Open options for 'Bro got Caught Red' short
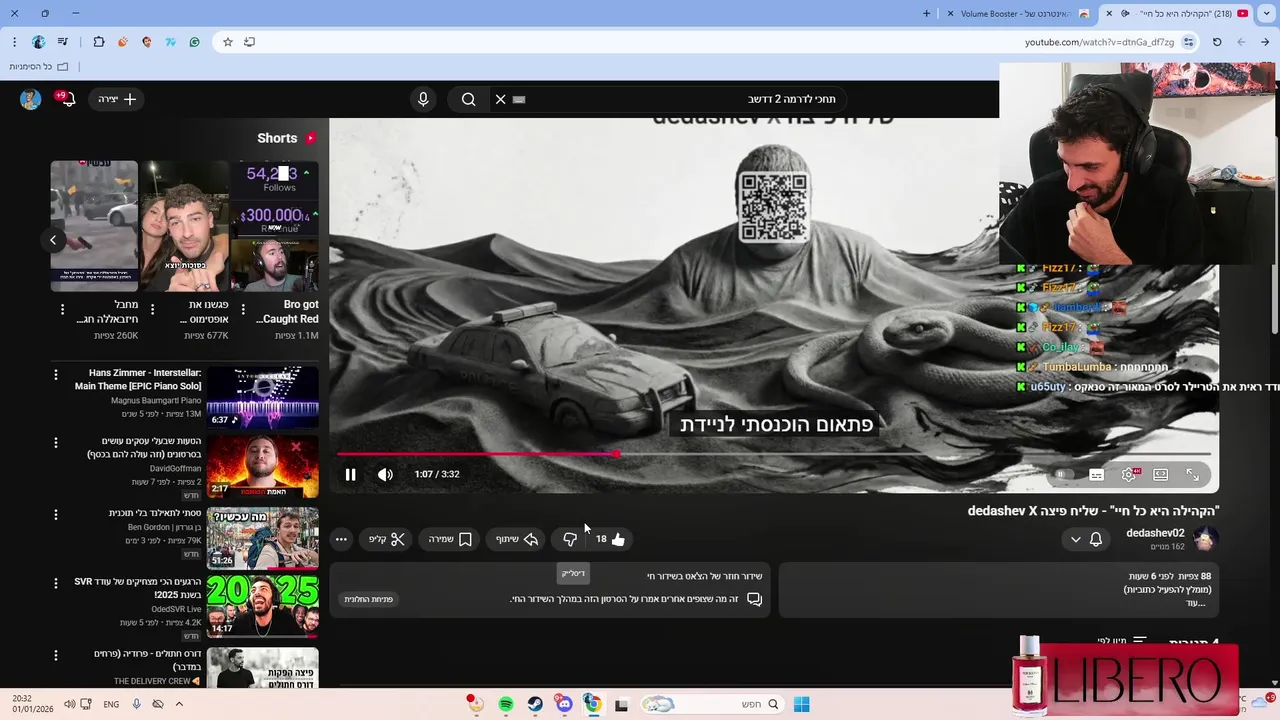The image size is (1280, 720). click(242, 310)
